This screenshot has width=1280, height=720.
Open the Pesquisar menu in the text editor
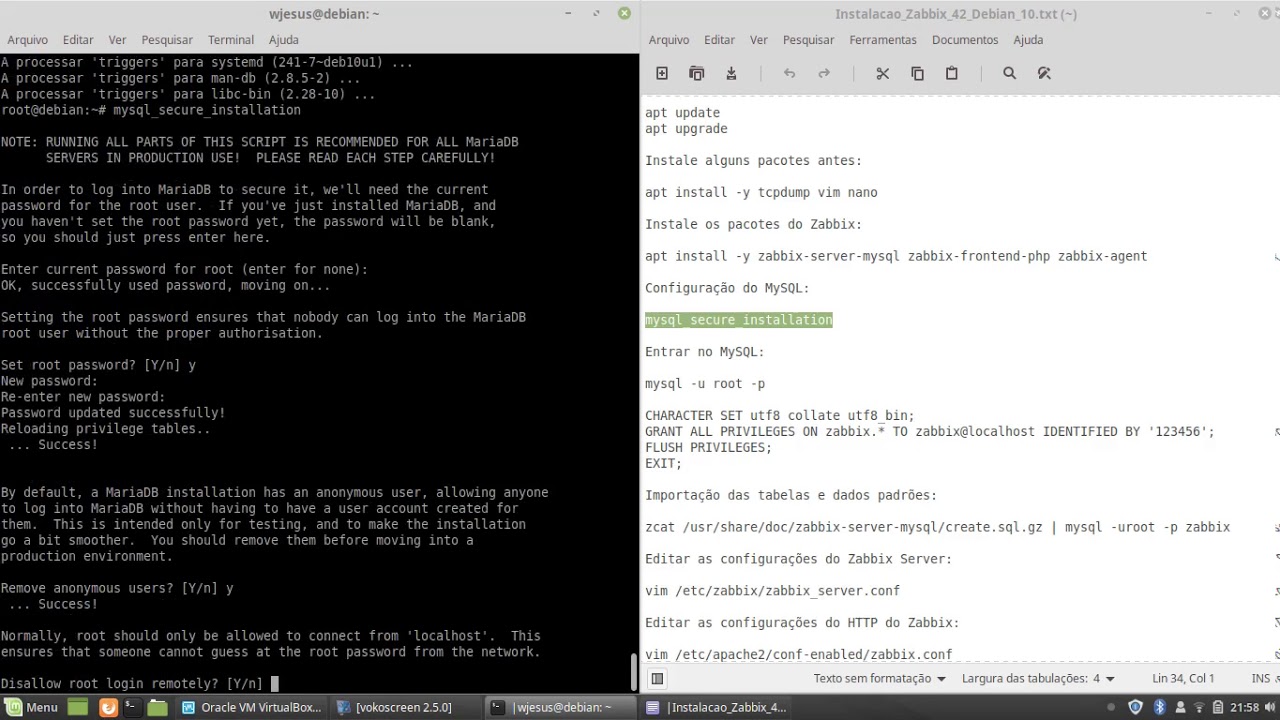pos(808,40)
